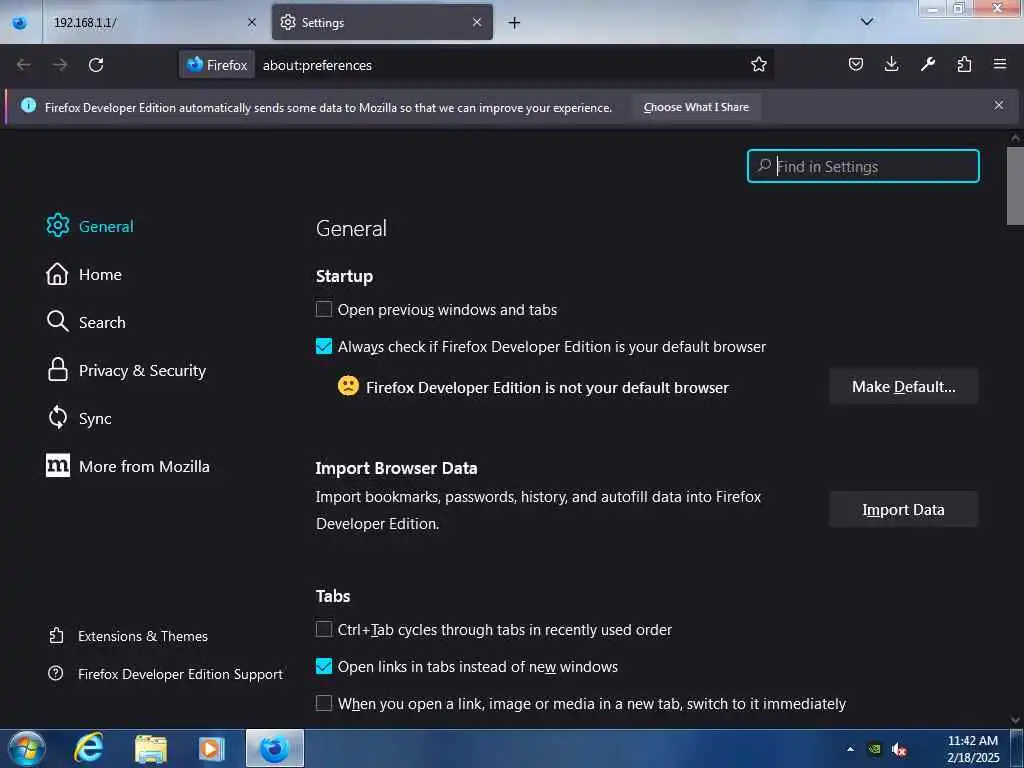
Task: Open Firefox Developer Edition Support link
Action: point(165,674)
